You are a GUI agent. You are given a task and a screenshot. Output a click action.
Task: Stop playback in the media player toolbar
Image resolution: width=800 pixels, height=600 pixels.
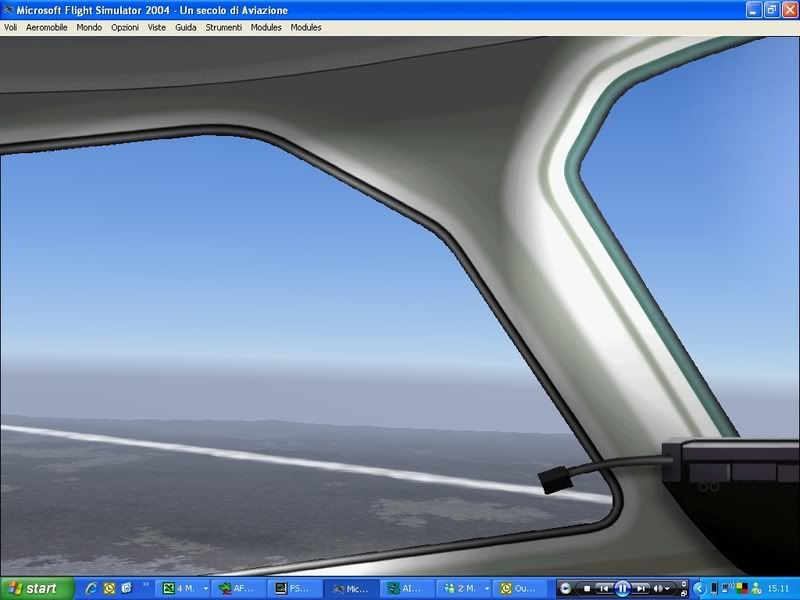pyautogui.click(x=587, y=588)
